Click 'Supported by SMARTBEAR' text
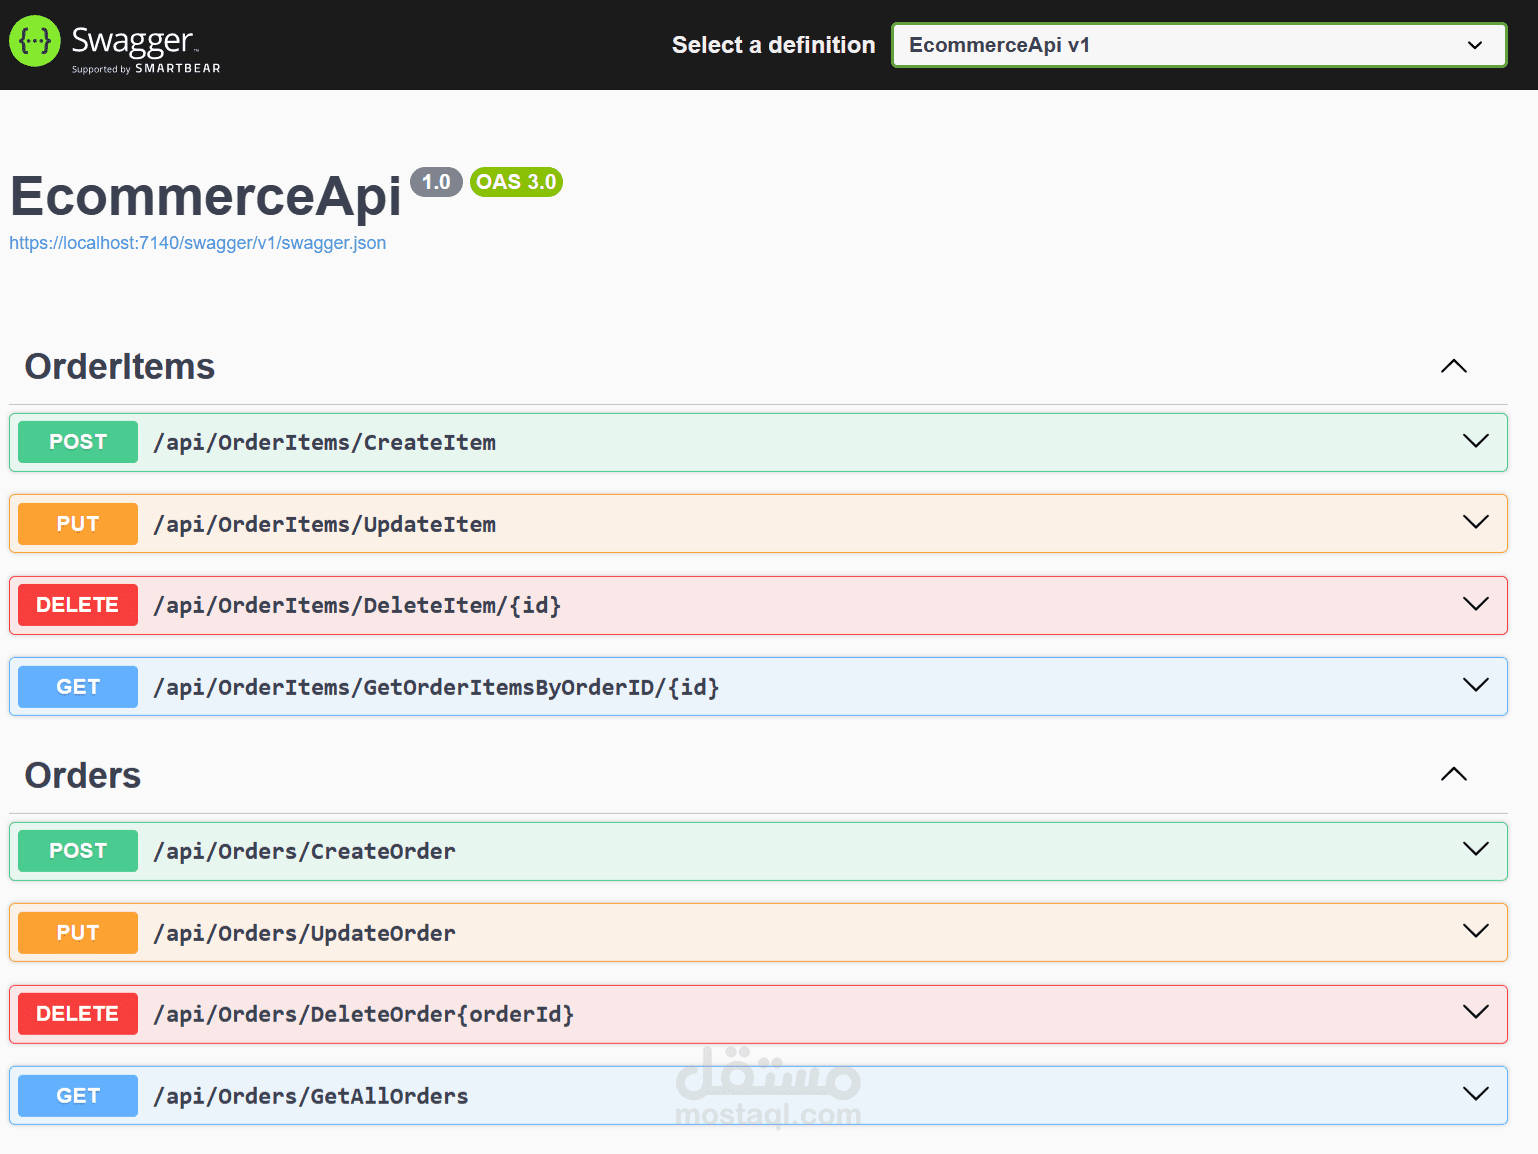 pyautogui.click(x=146, y=69)
